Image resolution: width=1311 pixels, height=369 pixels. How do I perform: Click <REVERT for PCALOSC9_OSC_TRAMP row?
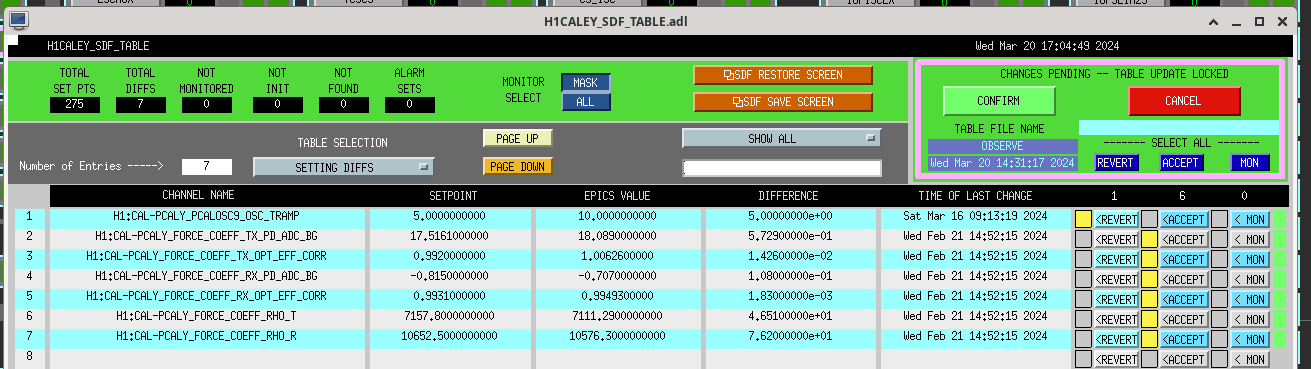(x=1117, y=218)
